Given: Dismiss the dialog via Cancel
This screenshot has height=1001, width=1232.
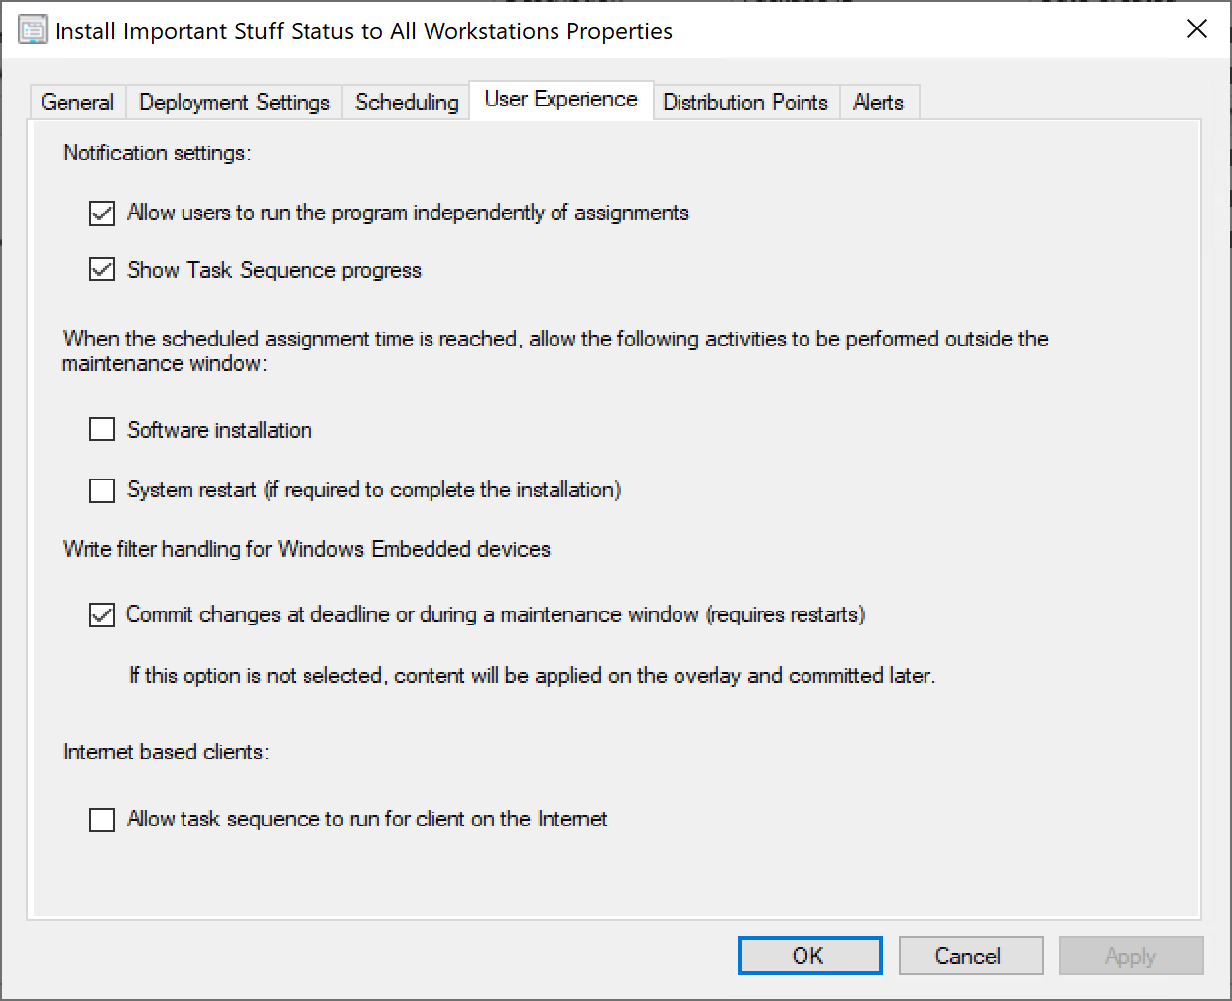Looking at the screenshot, I should tap(970, 955).
